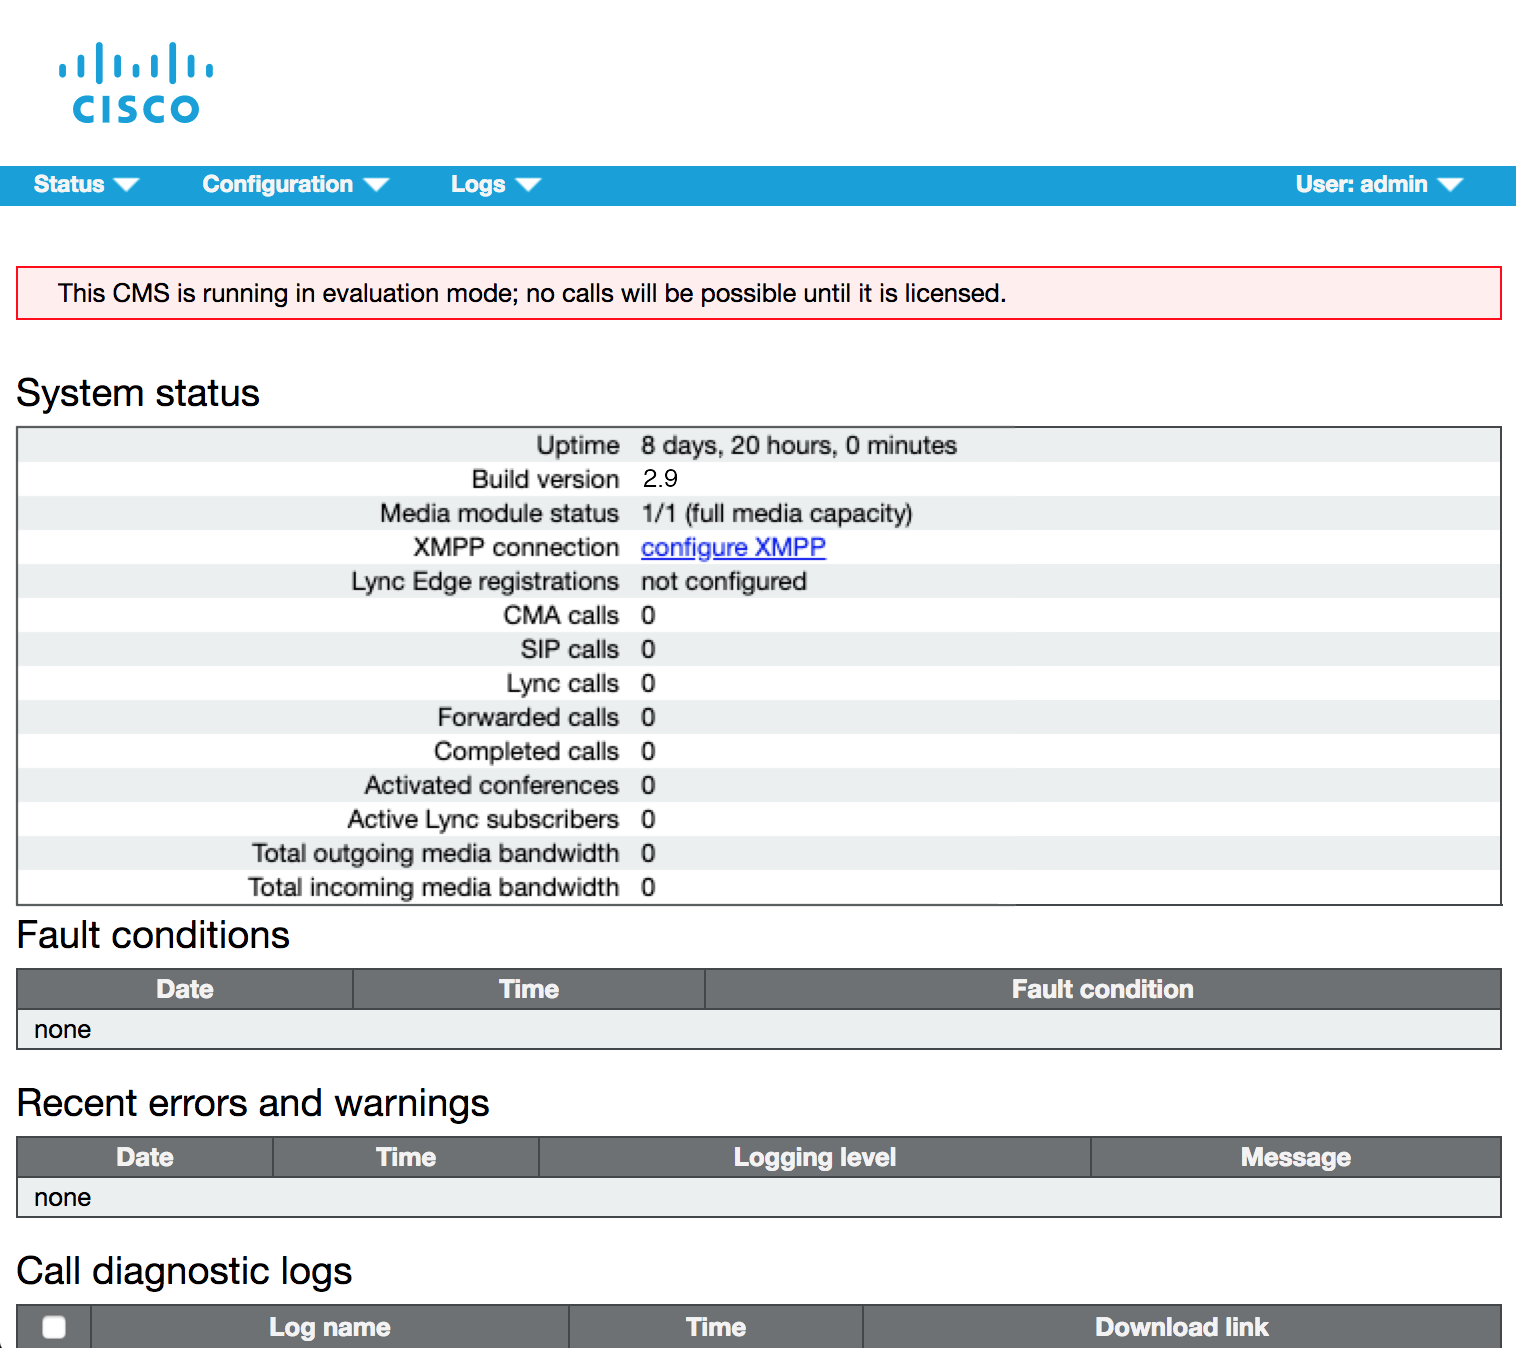Click the evaluation mode warning banner
The width and height of the screenshot is (1516, 1348).
pyautogui.click(x=758, y=293)
